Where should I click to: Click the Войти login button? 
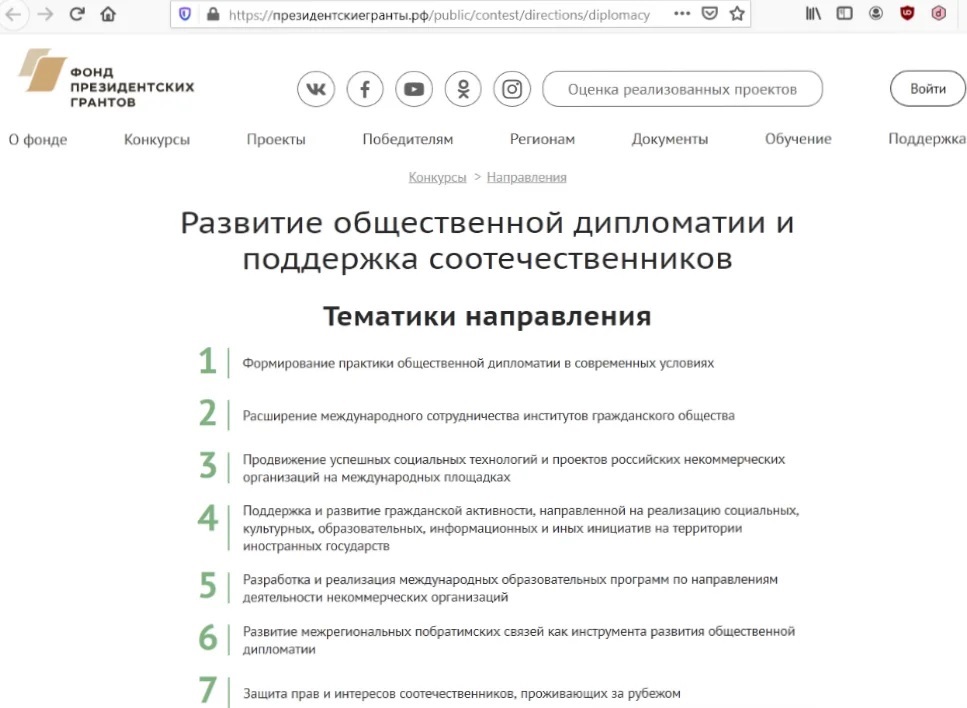click(x=928, y=89)
